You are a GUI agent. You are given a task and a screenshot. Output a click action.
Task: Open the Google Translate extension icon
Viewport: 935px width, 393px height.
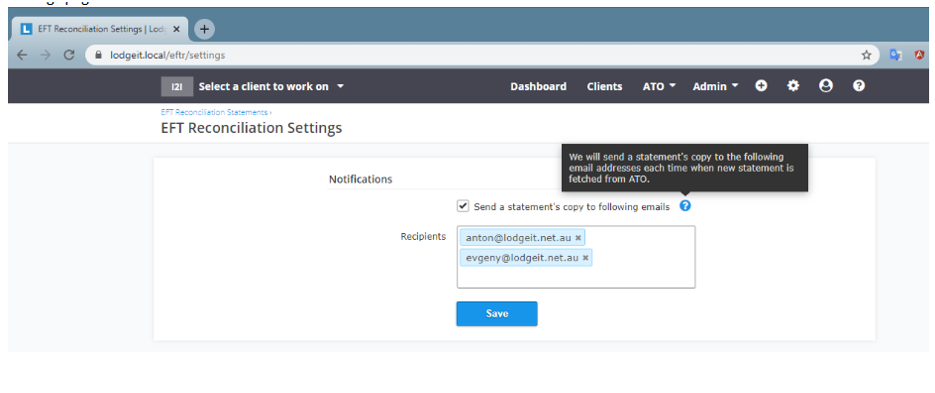point(895,55)
